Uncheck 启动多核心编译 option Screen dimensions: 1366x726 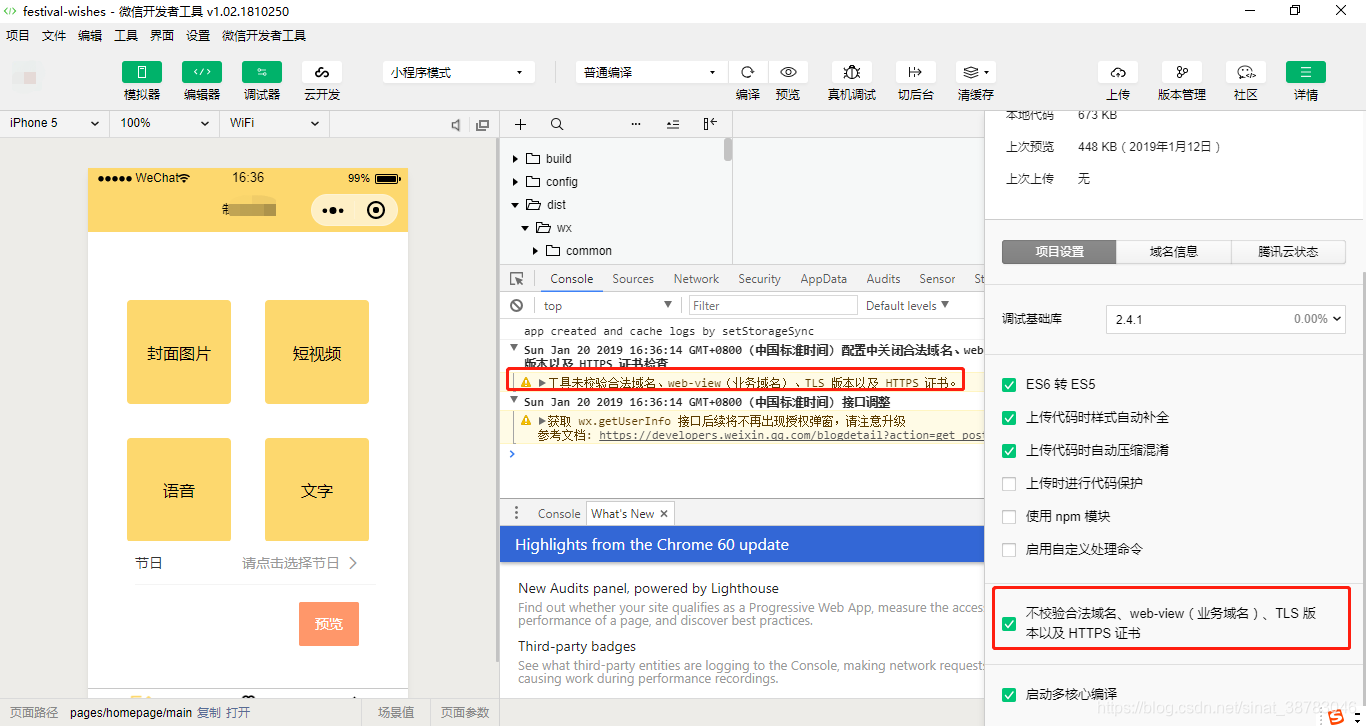point(1009,694)
